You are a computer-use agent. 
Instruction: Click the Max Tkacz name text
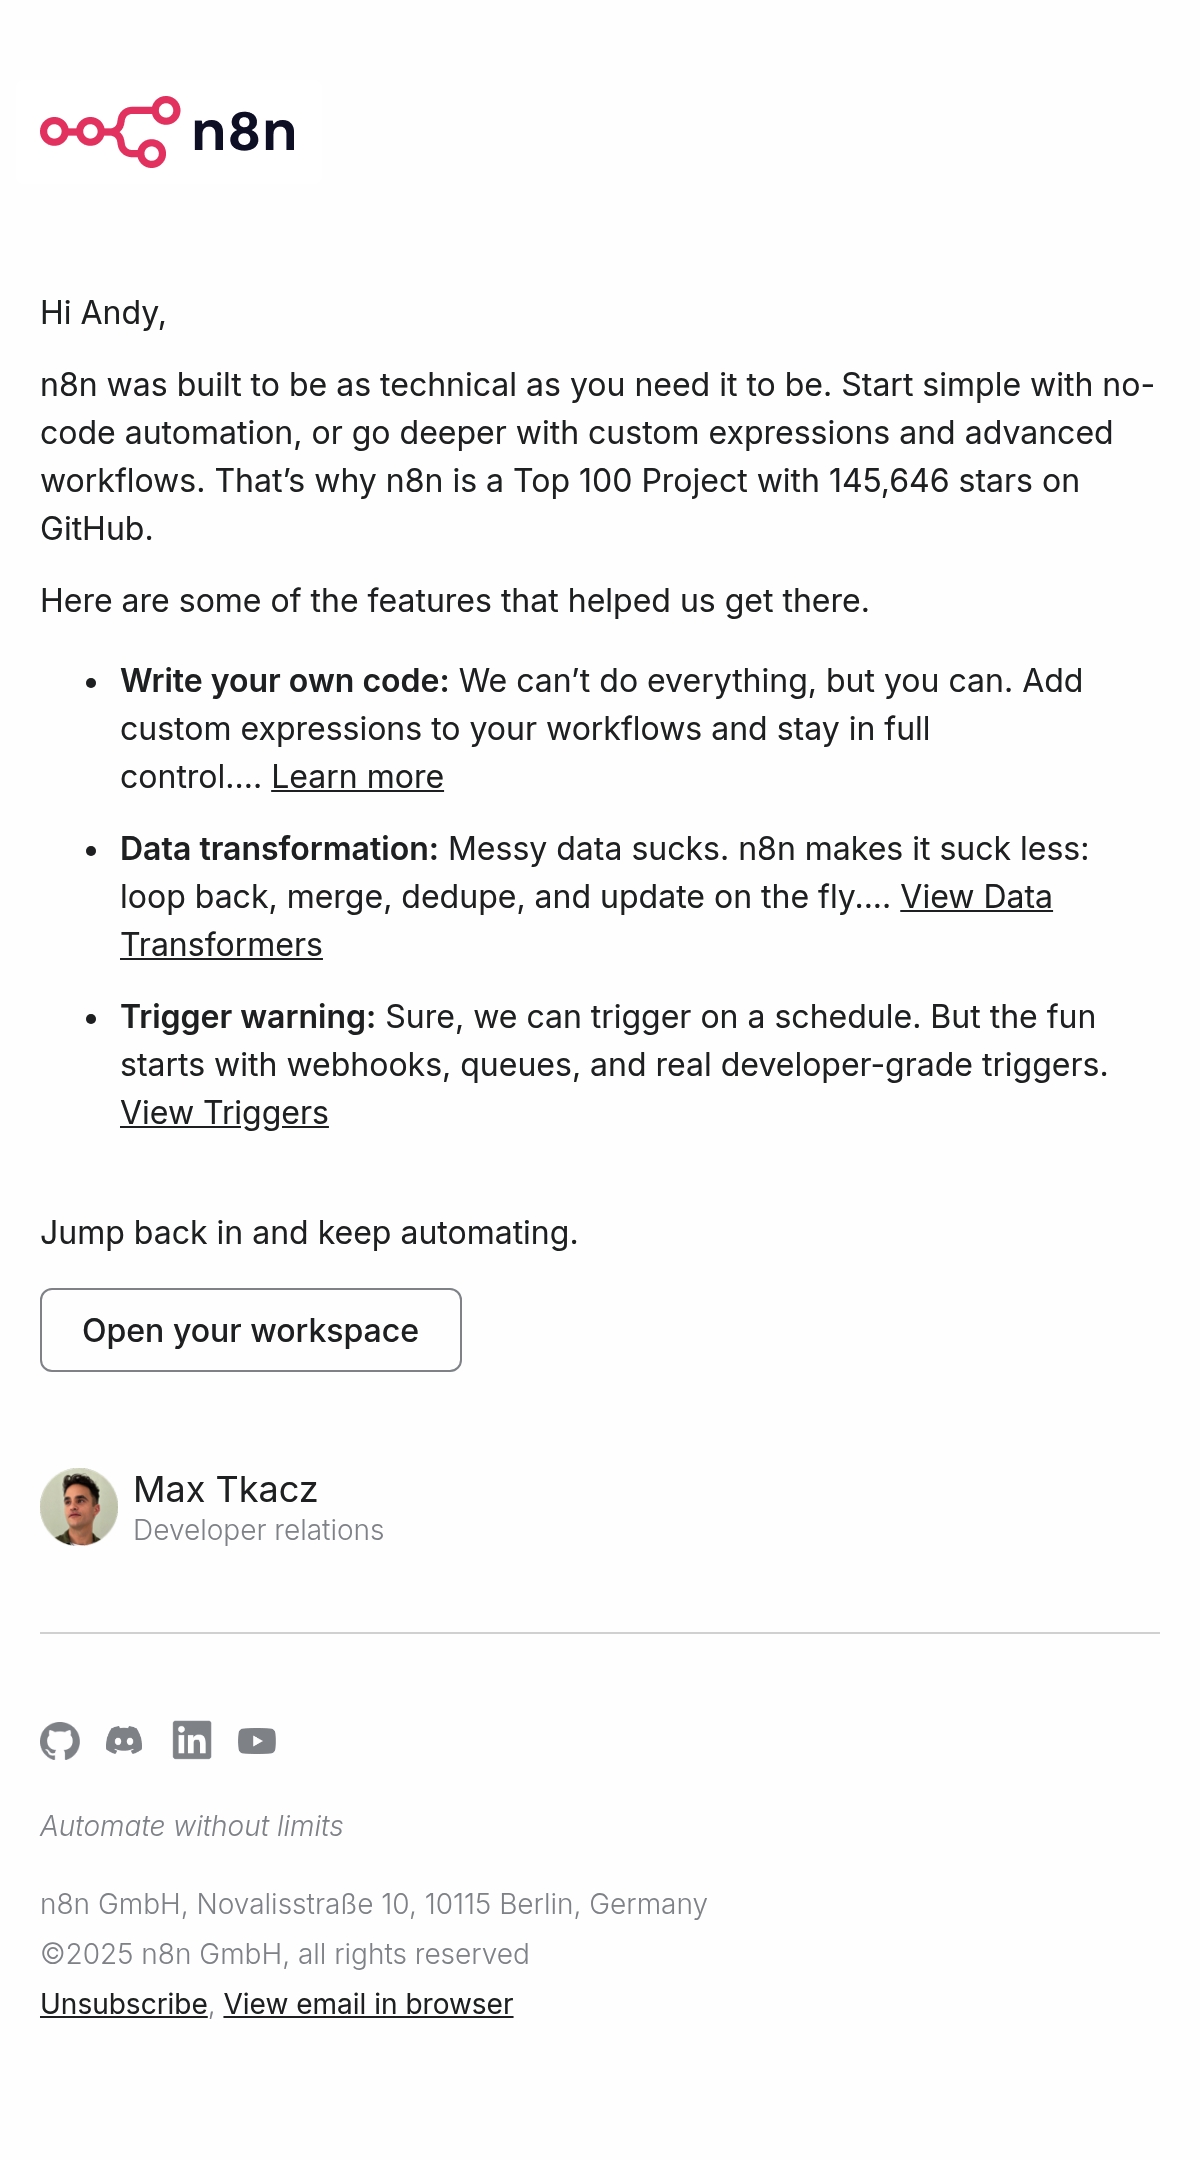pyautogui.click(x=226, y=1489)
